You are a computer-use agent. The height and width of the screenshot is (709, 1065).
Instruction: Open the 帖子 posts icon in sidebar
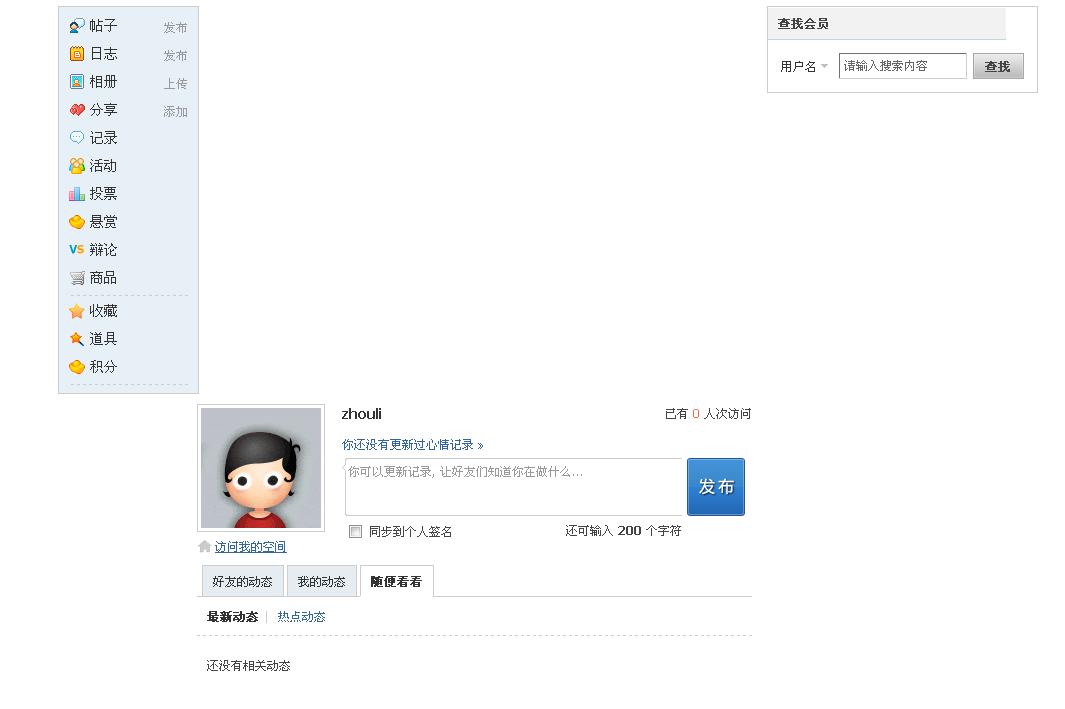77,26
